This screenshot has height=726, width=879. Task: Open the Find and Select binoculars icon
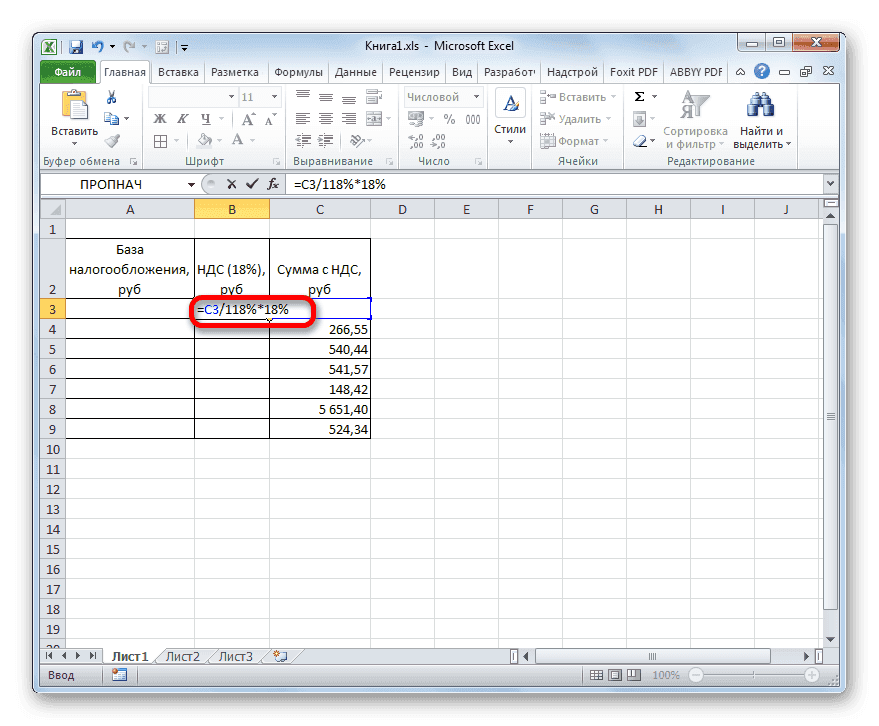click(759, 104)
